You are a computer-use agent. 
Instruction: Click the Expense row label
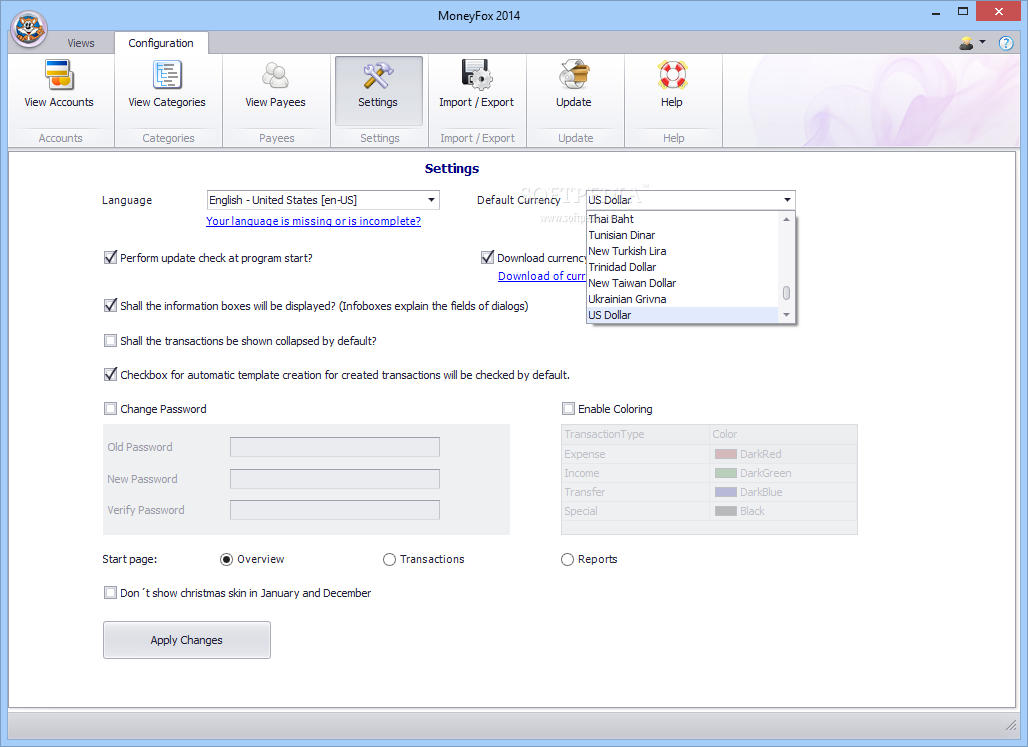click(585, 454)
